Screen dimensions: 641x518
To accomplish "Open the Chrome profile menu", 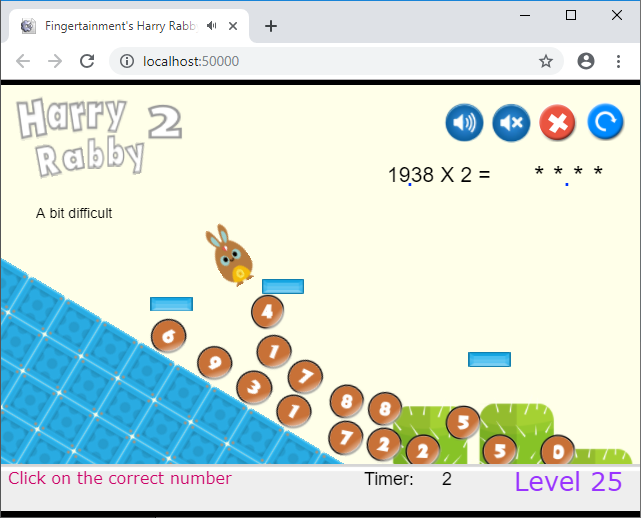I will point(586,61).
